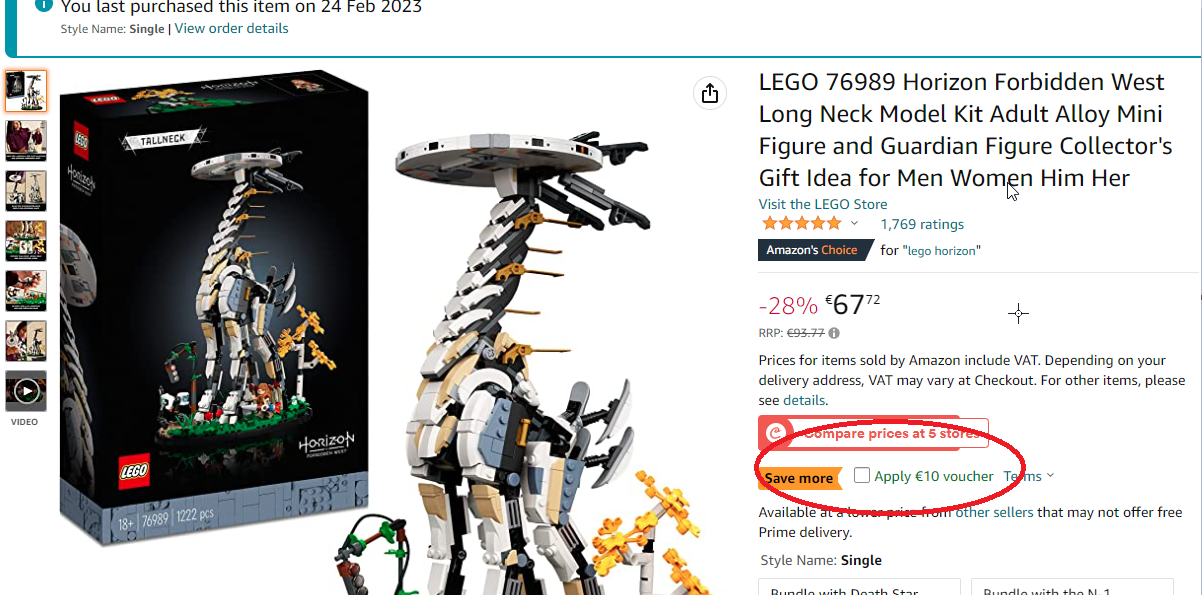Image resolution: width=1202 pixels, height=595 pixels.
Task: Select the second product image thumbnail
Action: [26, 141]
